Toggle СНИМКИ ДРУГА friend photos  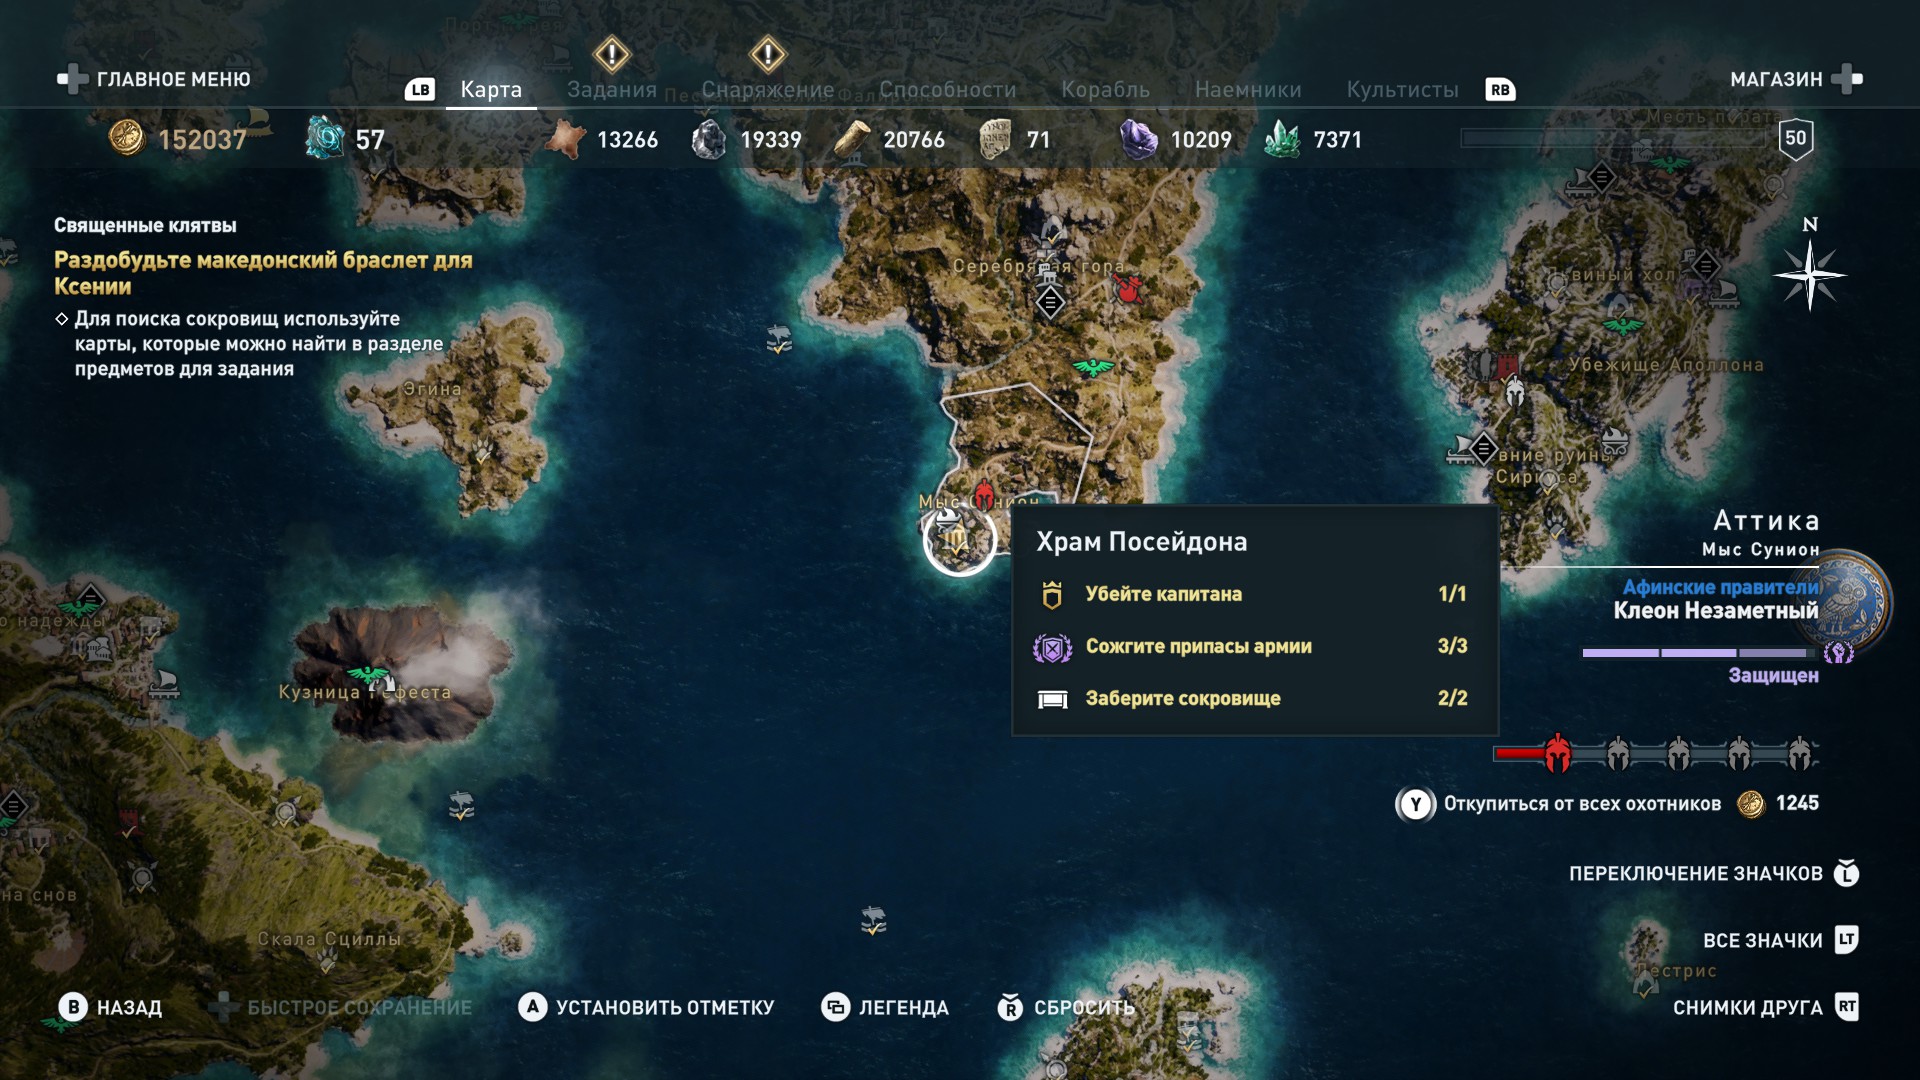click(x=1765, y=1007)
